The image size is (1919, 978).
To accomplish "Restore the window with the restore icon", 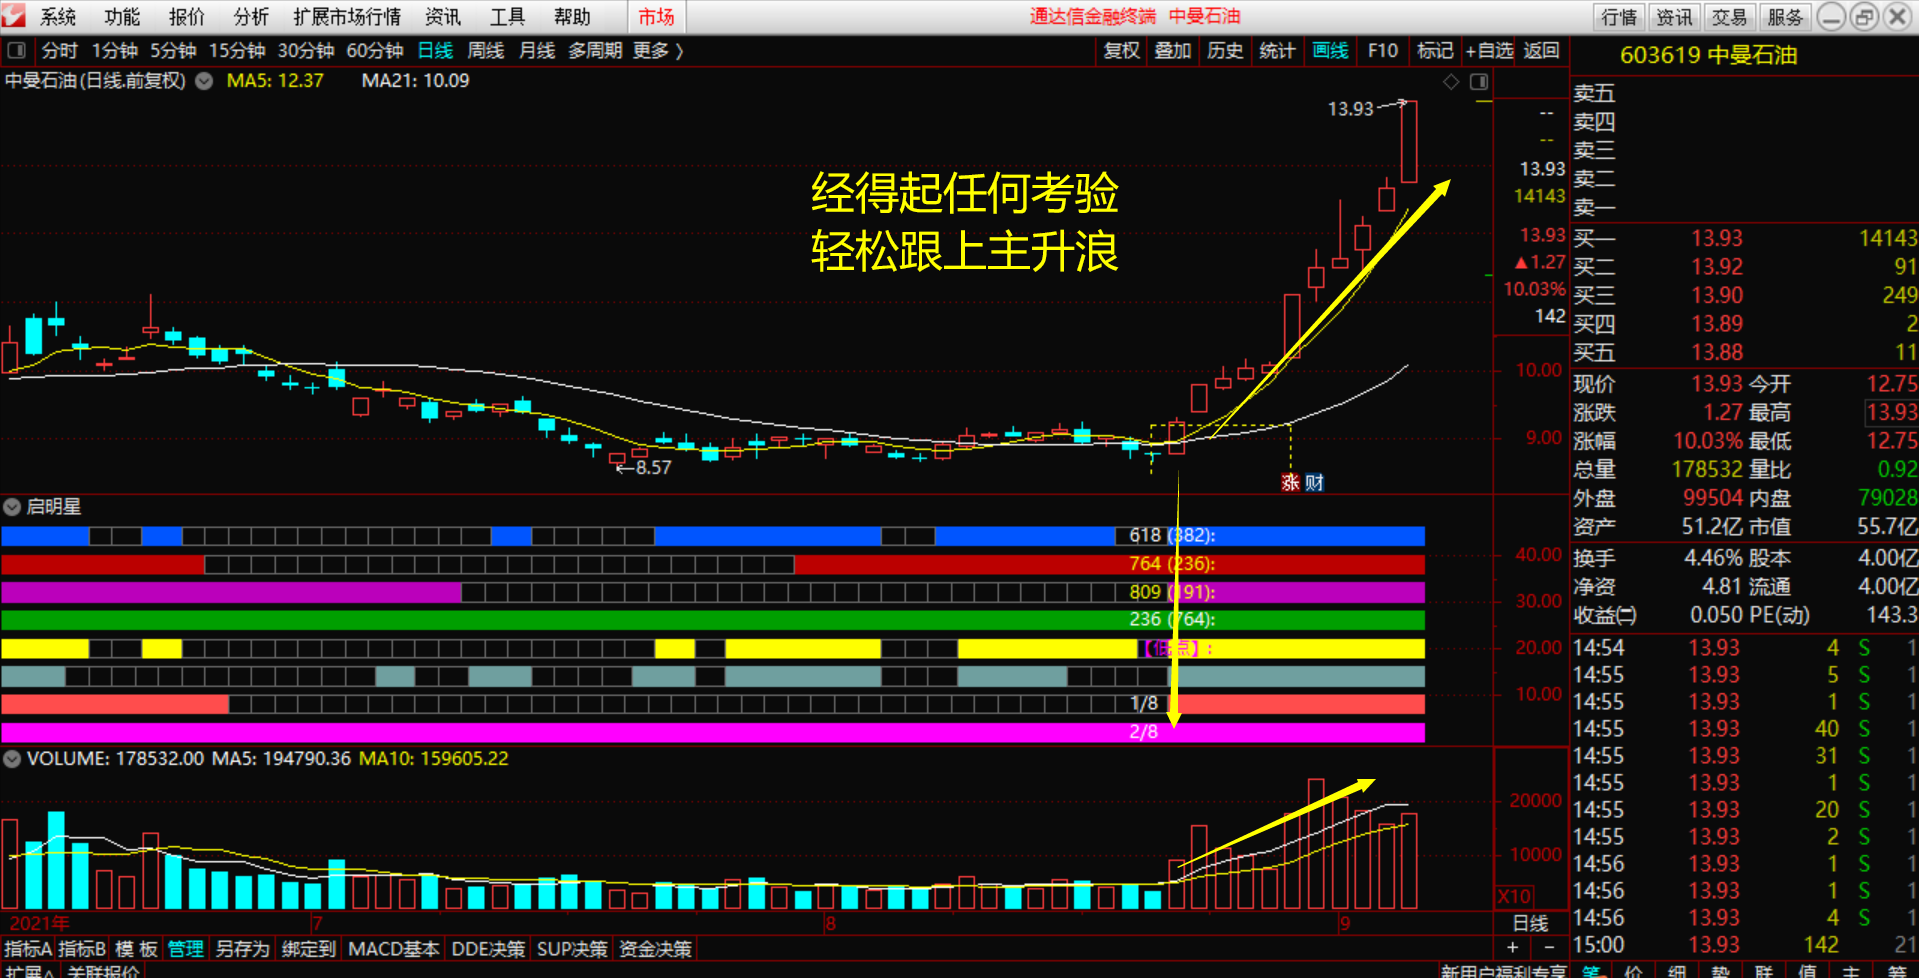I will tap(1863, 16).
